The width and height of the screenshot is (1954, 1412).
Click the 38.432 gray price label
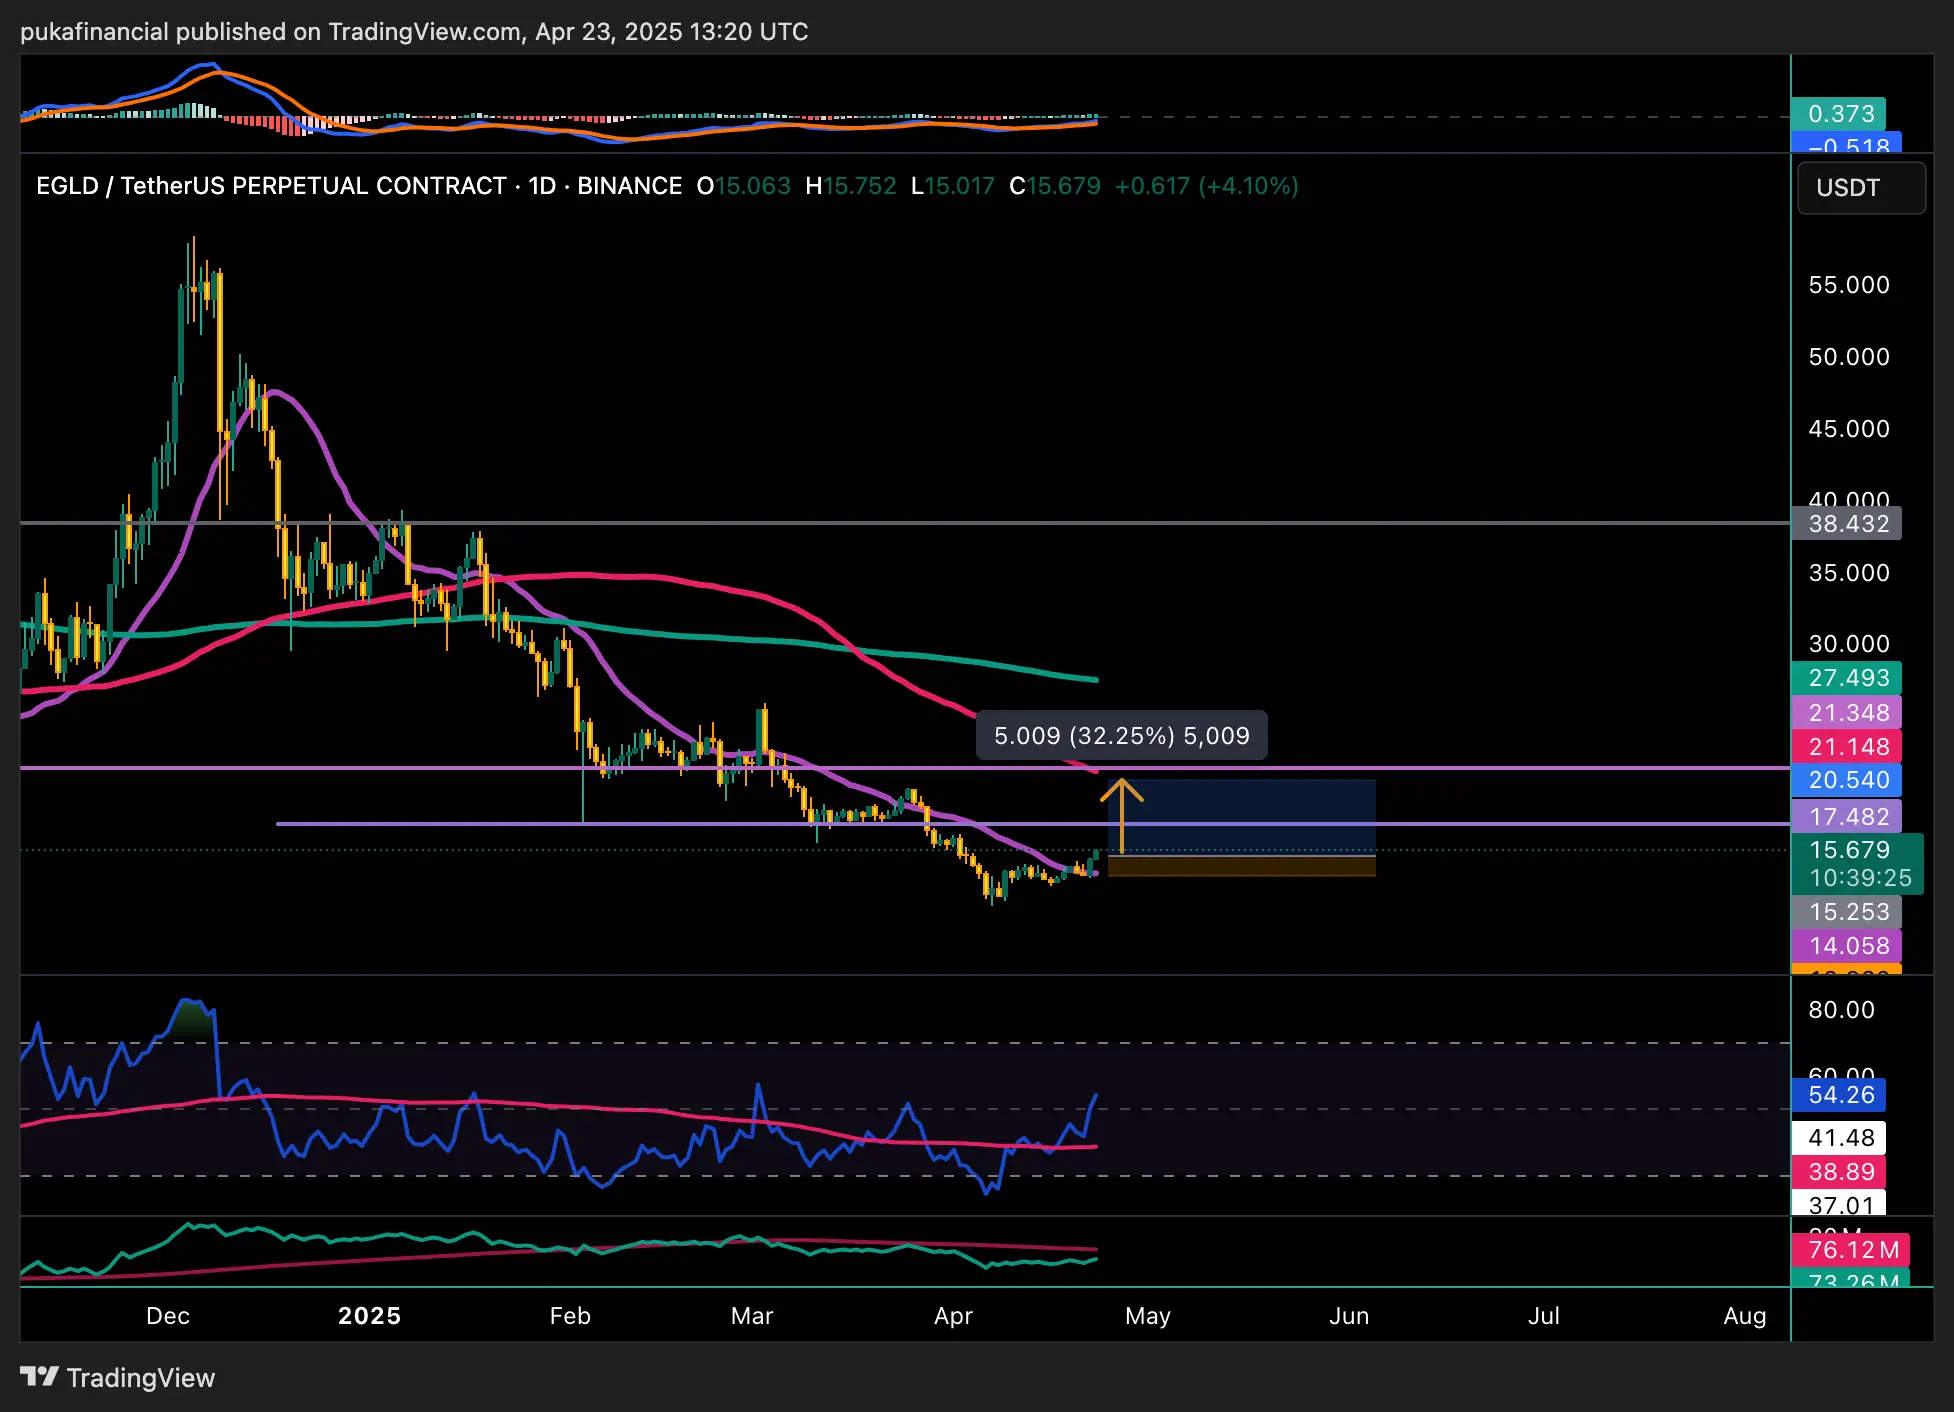[1847, 524]
